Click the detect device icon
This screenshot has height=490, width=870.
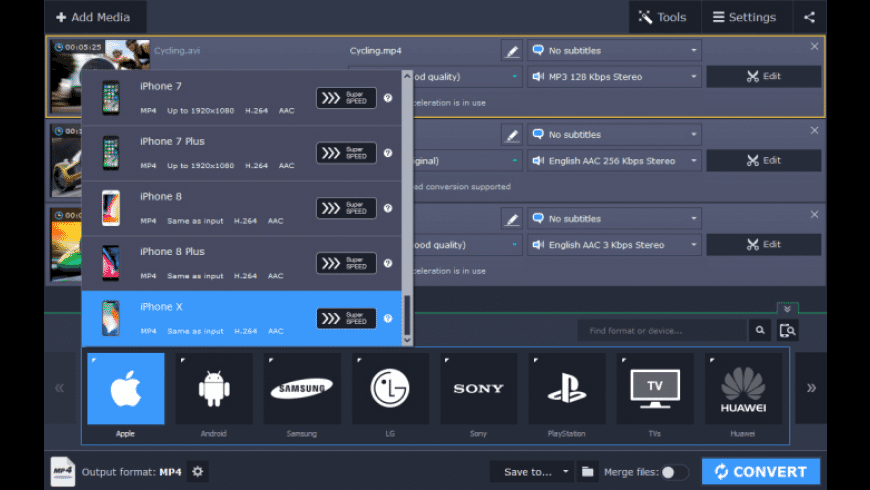pos(787,331)
